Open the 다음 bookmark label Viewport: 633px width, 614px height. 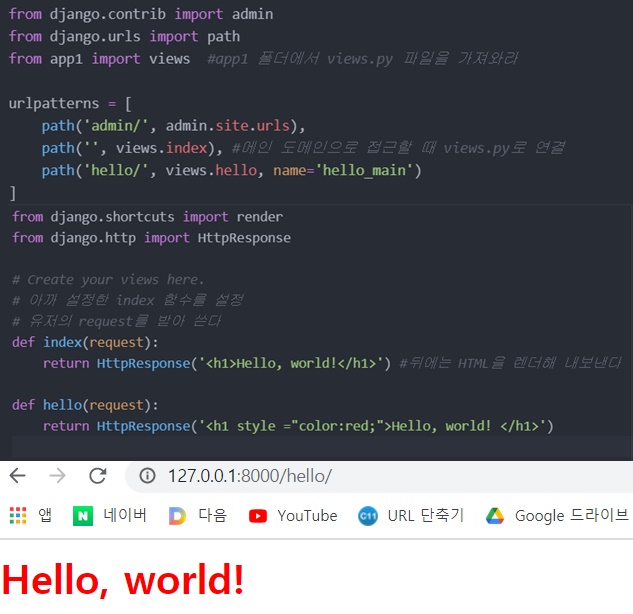coord(213,516)
